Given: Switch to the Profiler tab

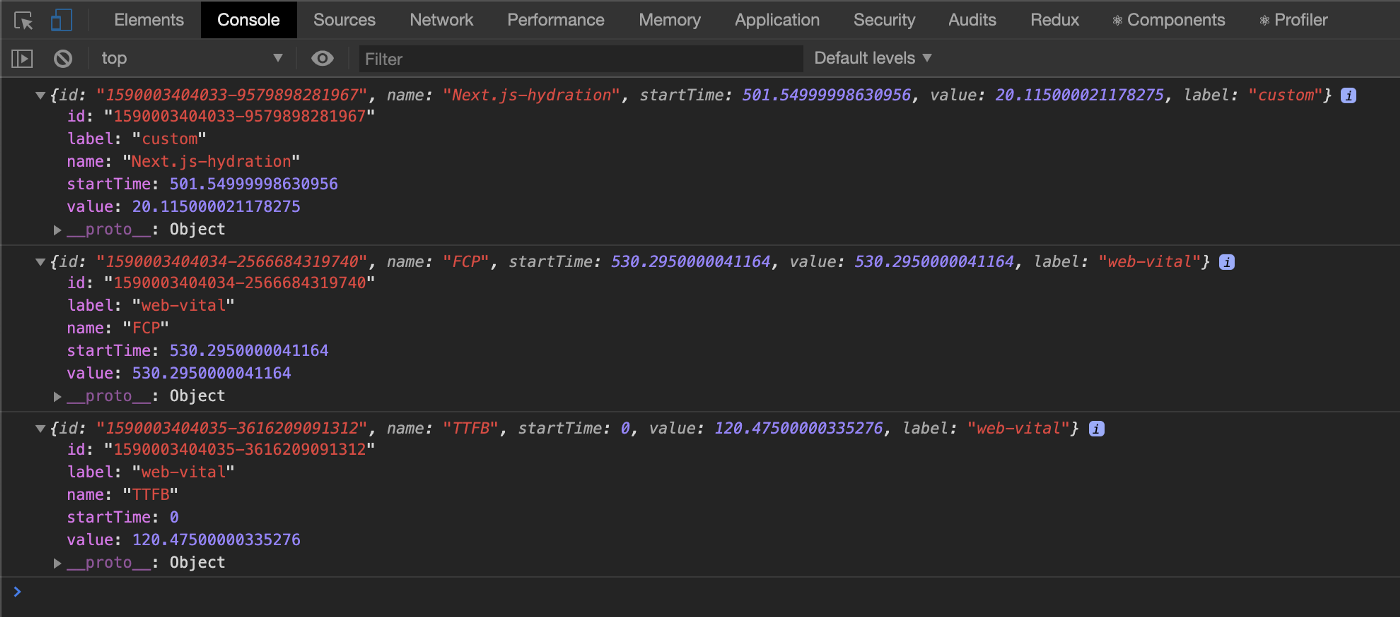Looking at the screenshot, I should point(1293,19).
